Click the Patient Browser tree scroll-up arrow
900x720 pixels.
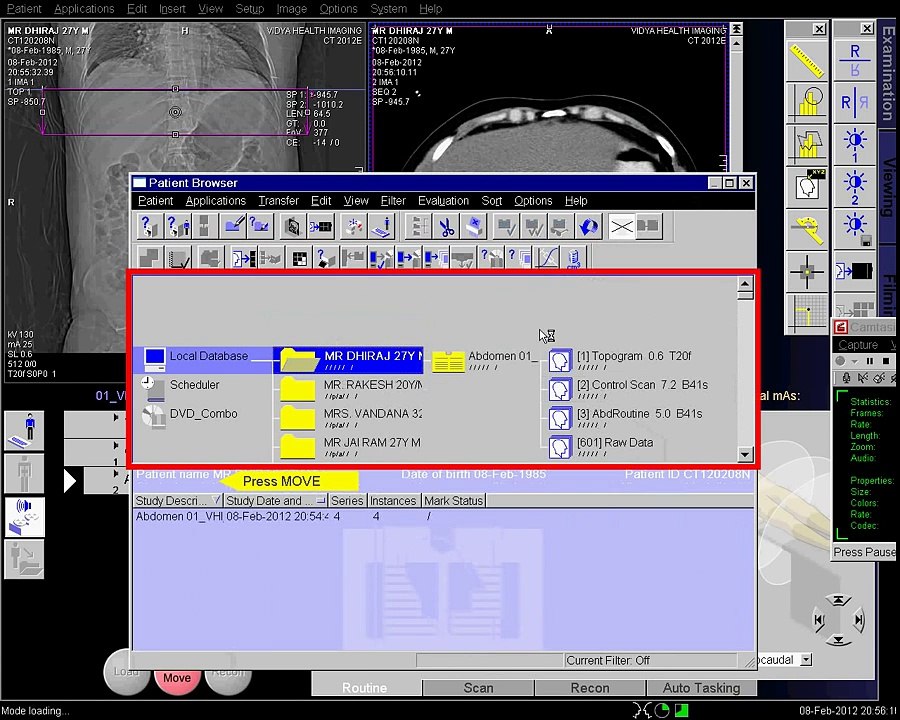click(745, 284)
